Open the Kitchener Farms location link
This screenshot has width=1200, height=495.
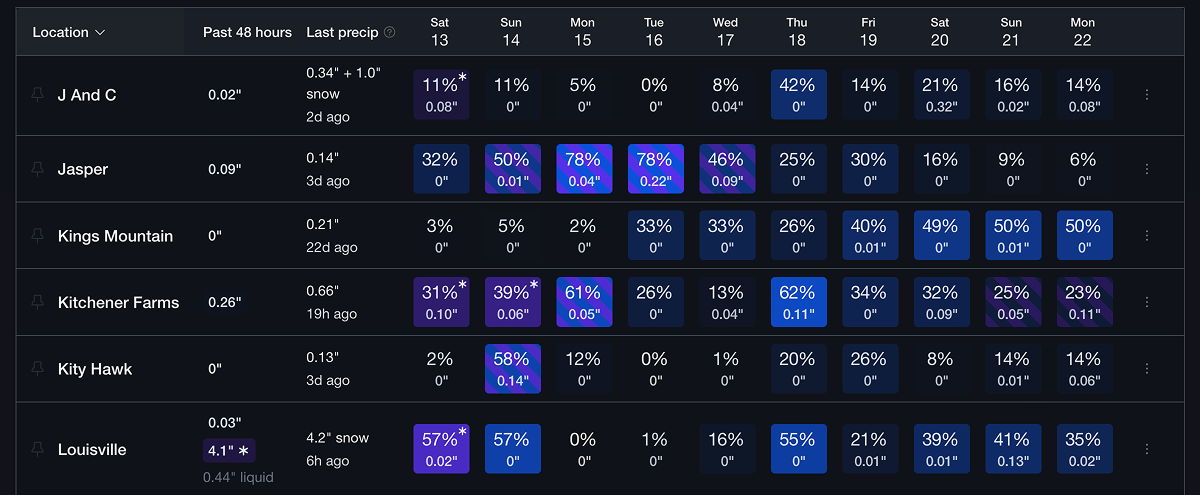(x=118, y=302)
